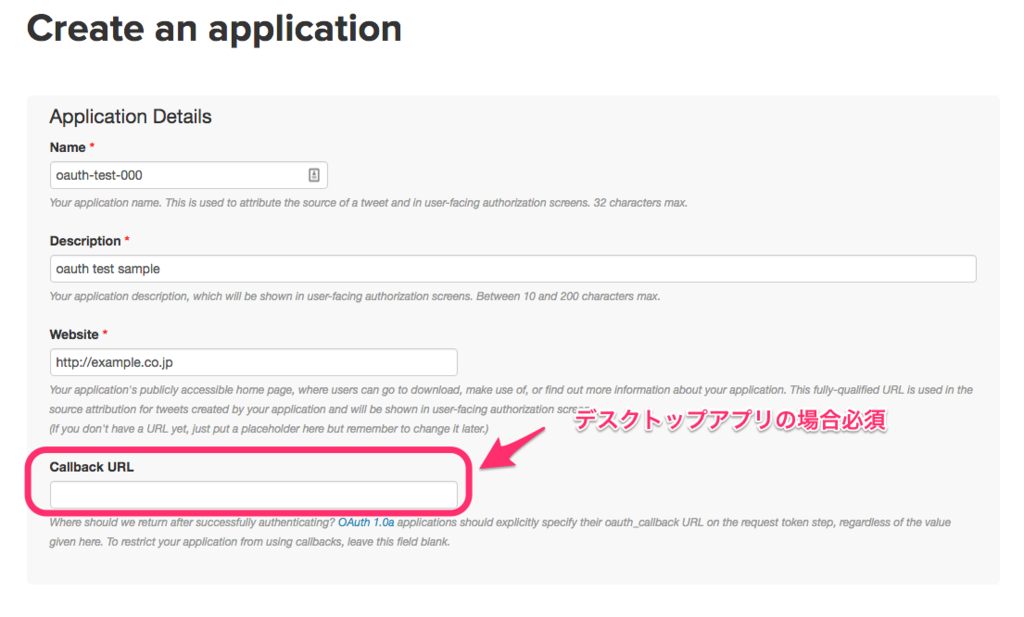Focus the Description input field
This screenshot has width=1024, height=617.
click(513, 269)
